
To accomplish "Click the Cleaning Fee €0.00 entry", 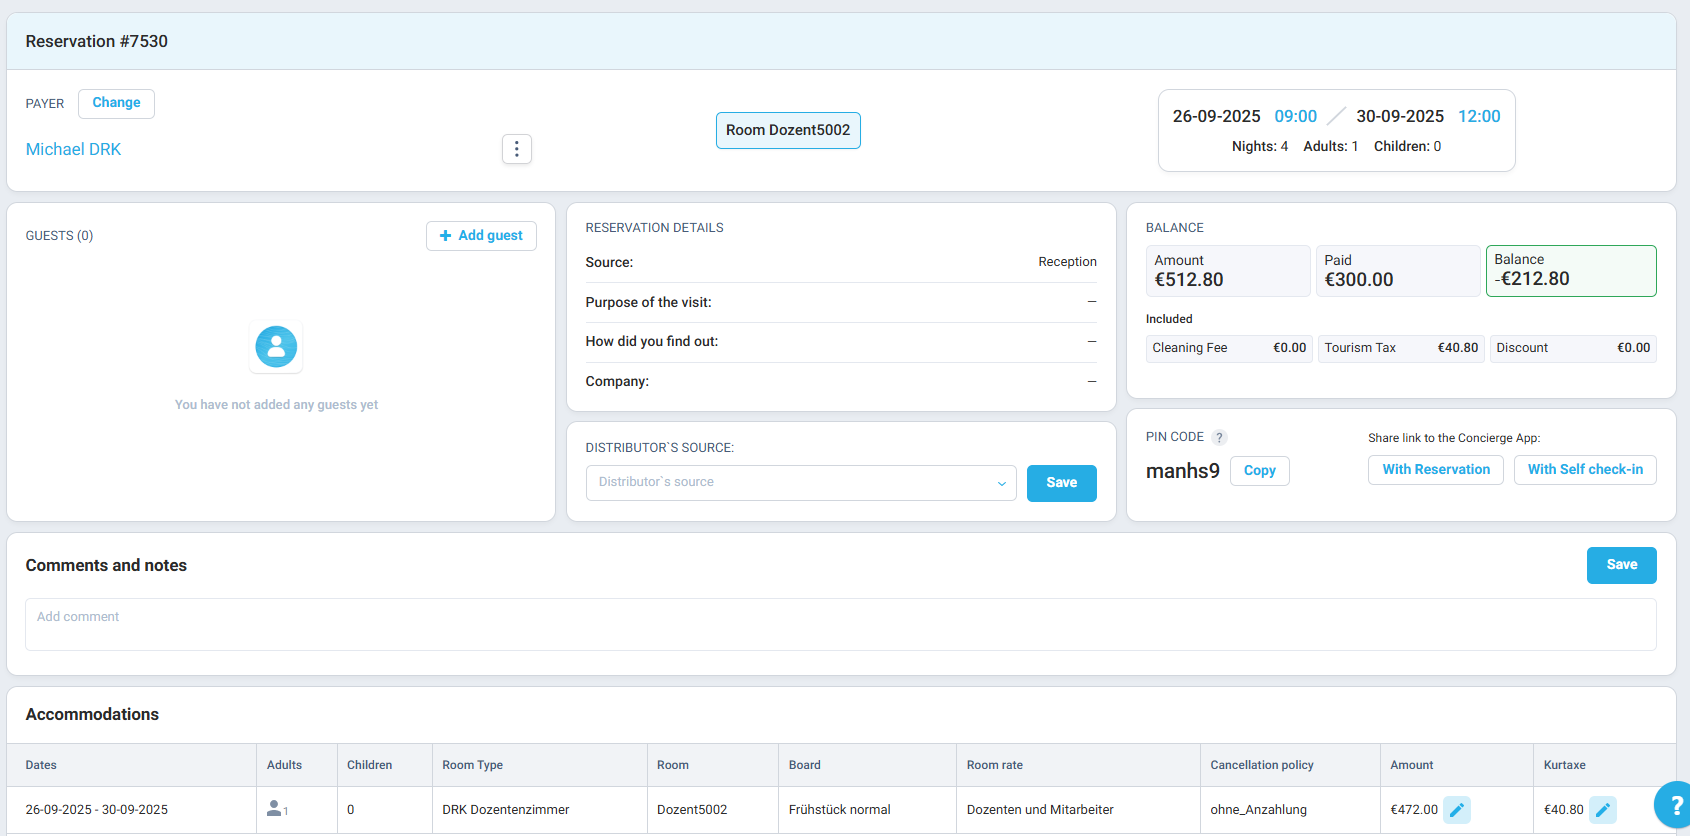I will click(1229, 348).
